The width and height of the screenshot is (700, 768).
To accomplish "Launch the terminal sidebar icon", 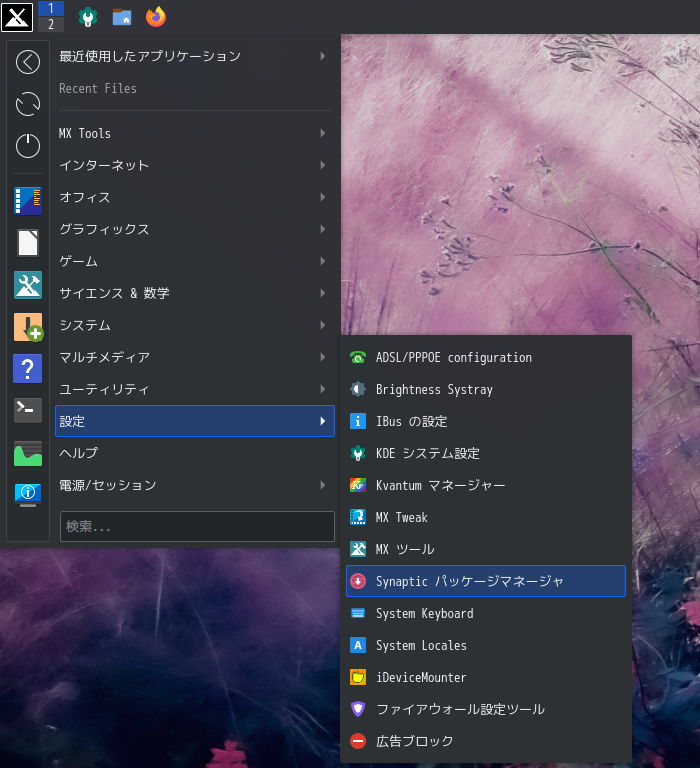I will tap(28, 410).
